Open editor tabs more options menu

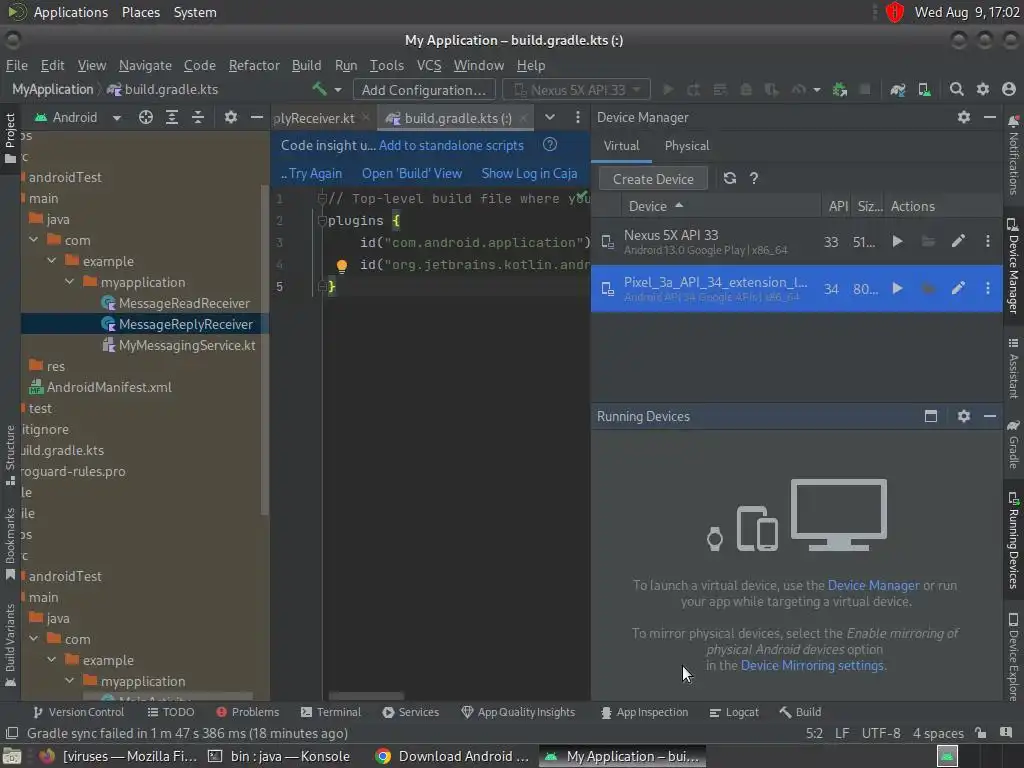click(577, 117)
